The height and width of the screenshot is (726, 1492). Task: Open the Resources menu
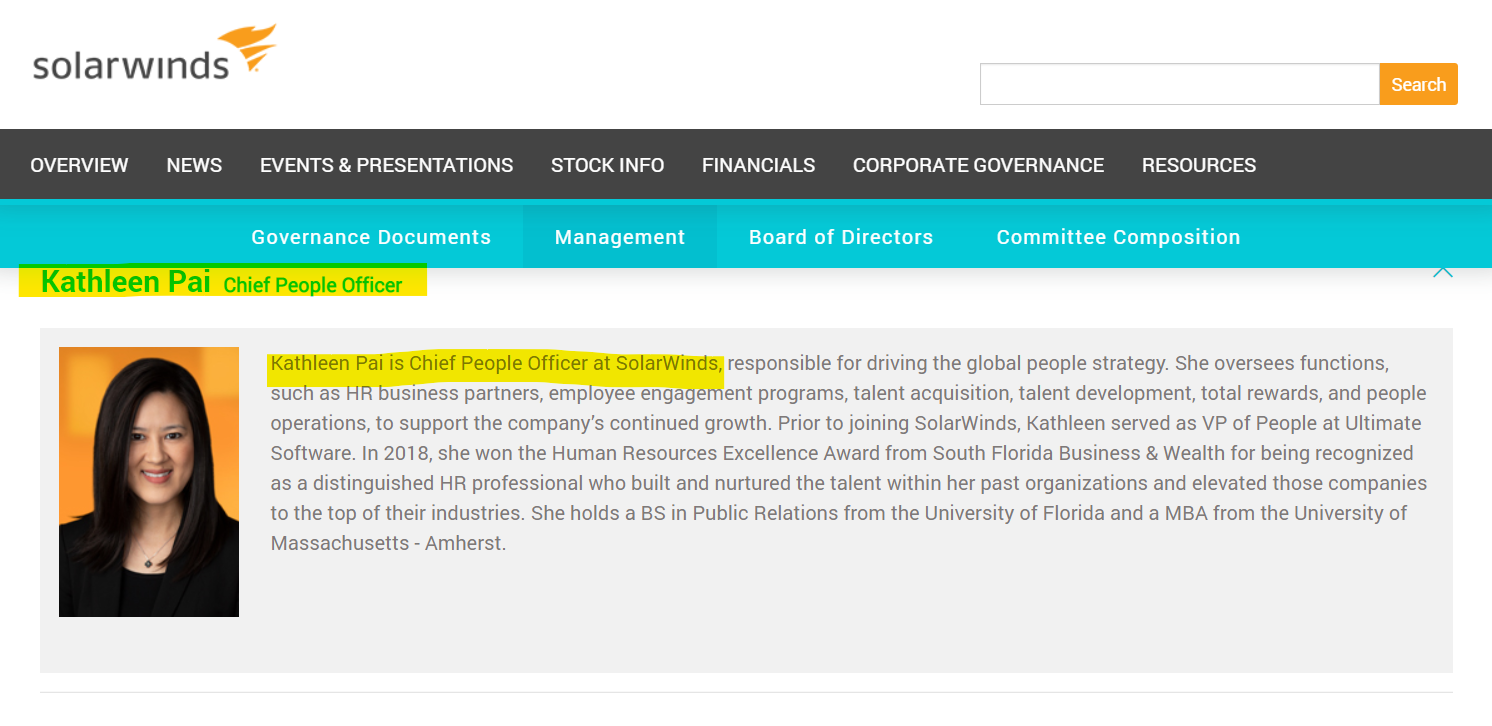(1199, 165)
